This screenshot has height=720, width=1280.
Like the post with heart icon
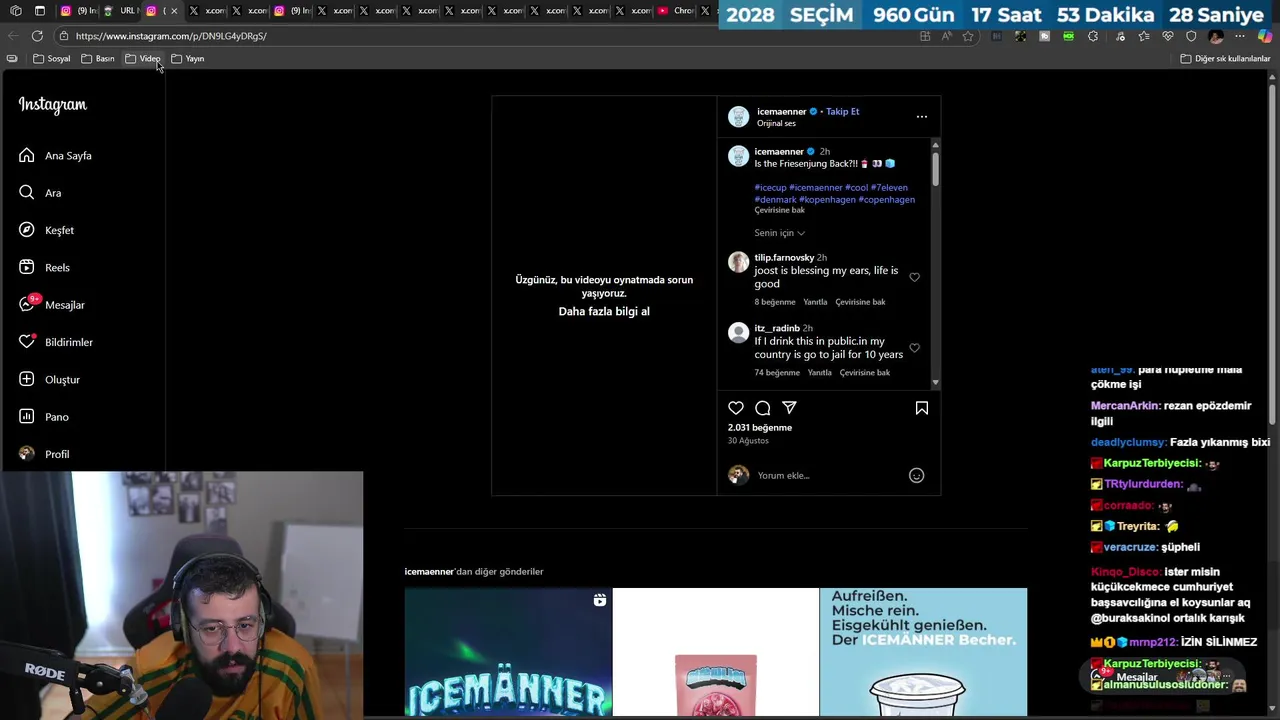(x=736, y=408)
